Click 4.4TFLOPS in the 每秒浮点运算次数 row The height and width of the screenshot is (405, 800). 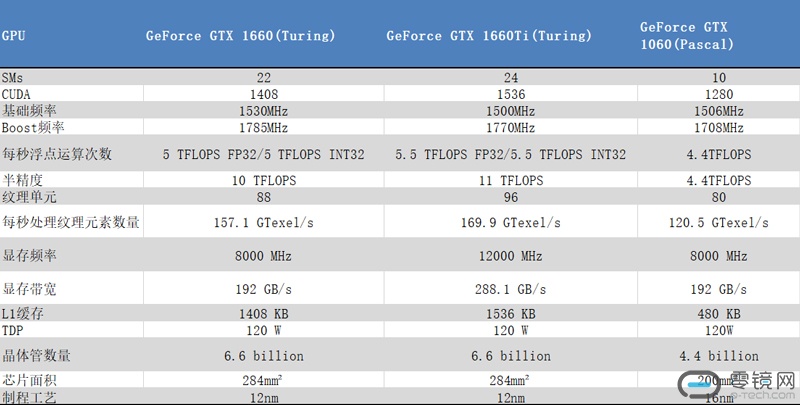719,155
